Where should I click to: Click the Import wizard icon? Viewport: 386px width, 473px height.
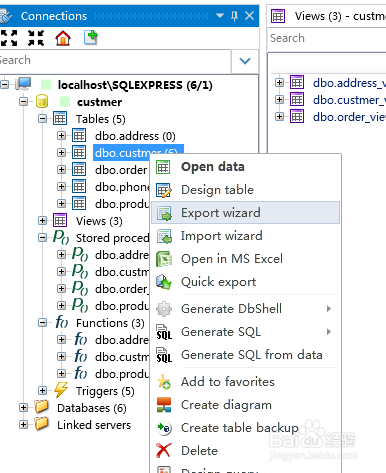point(164,236)
